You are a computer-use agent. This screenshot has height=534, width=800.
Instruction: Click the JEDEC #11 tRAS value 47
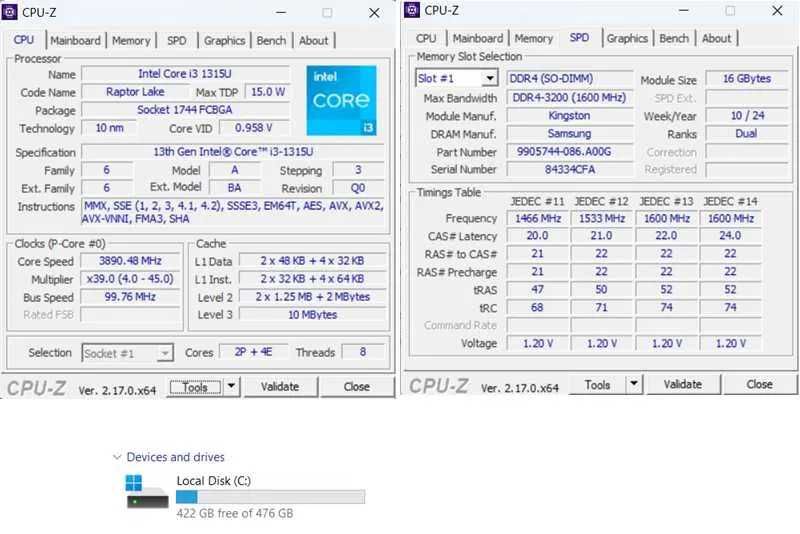coord(538,290)
